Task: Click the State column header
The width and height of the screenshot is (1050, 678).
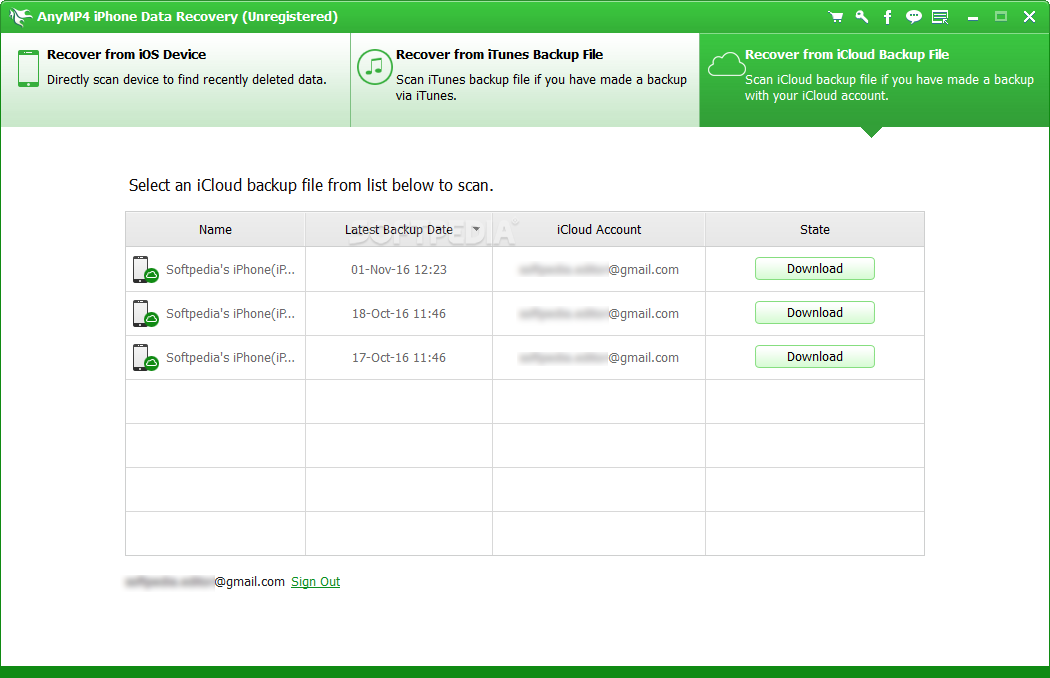Action: (815, 230)
